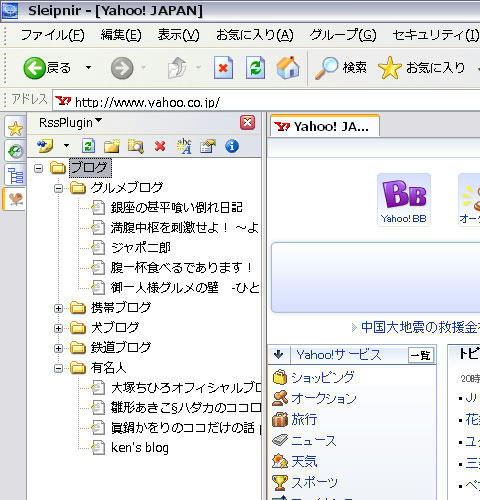The height and width of the screenshot is (500, 480).
Task: Click the green Back navigation button
Action: (34, 68)
